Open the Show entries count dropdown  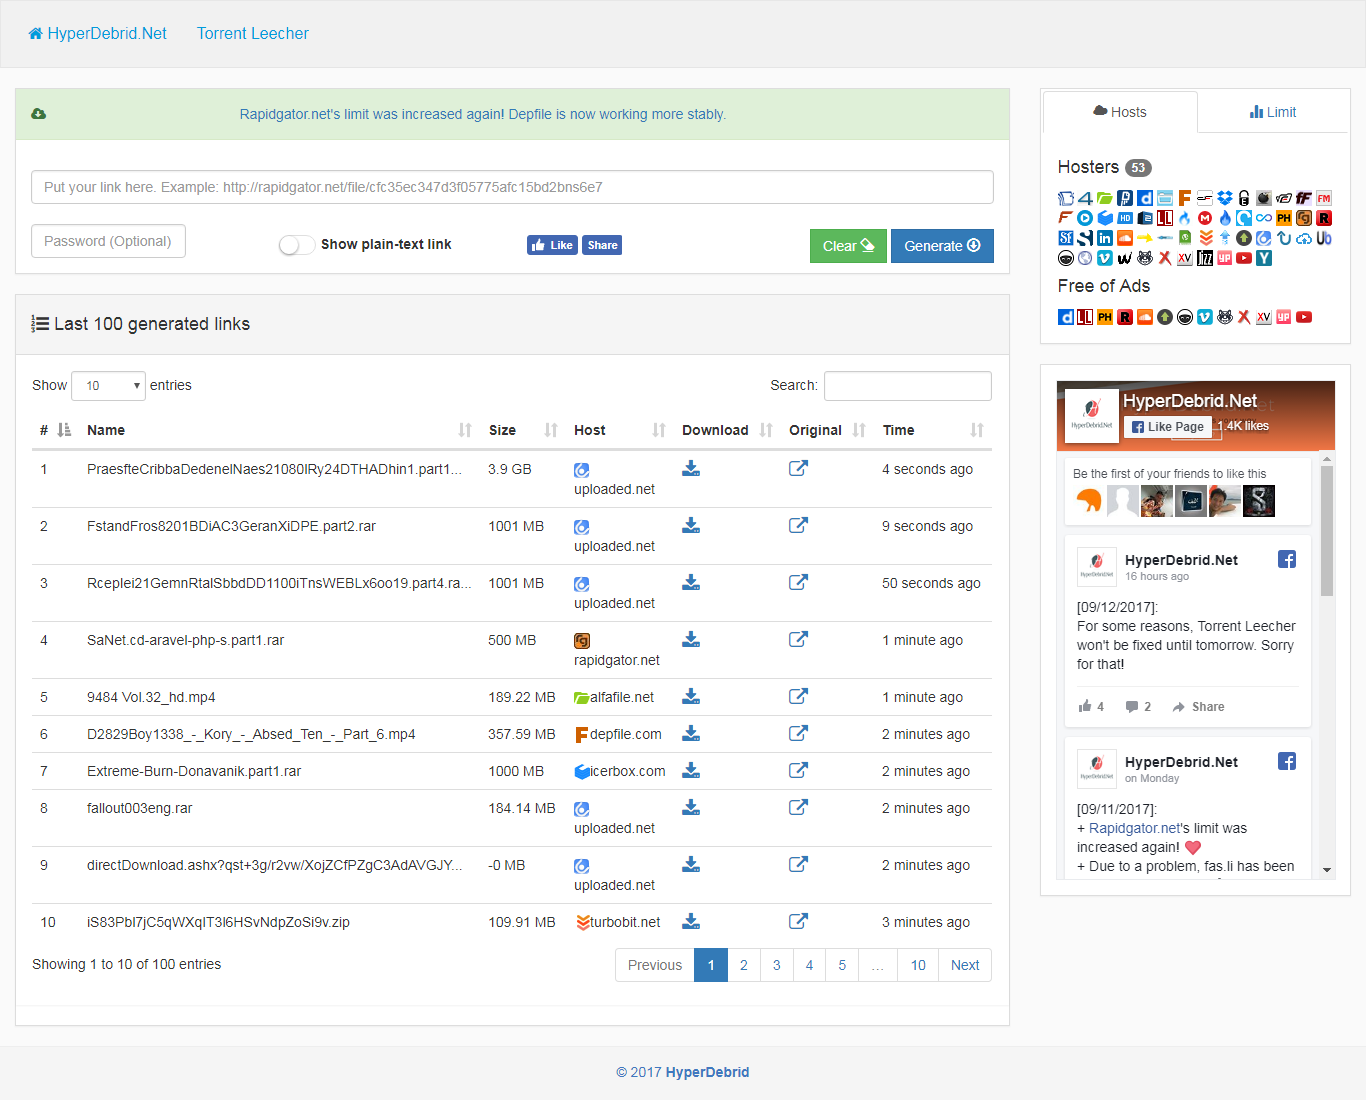[x=108, y=385]
